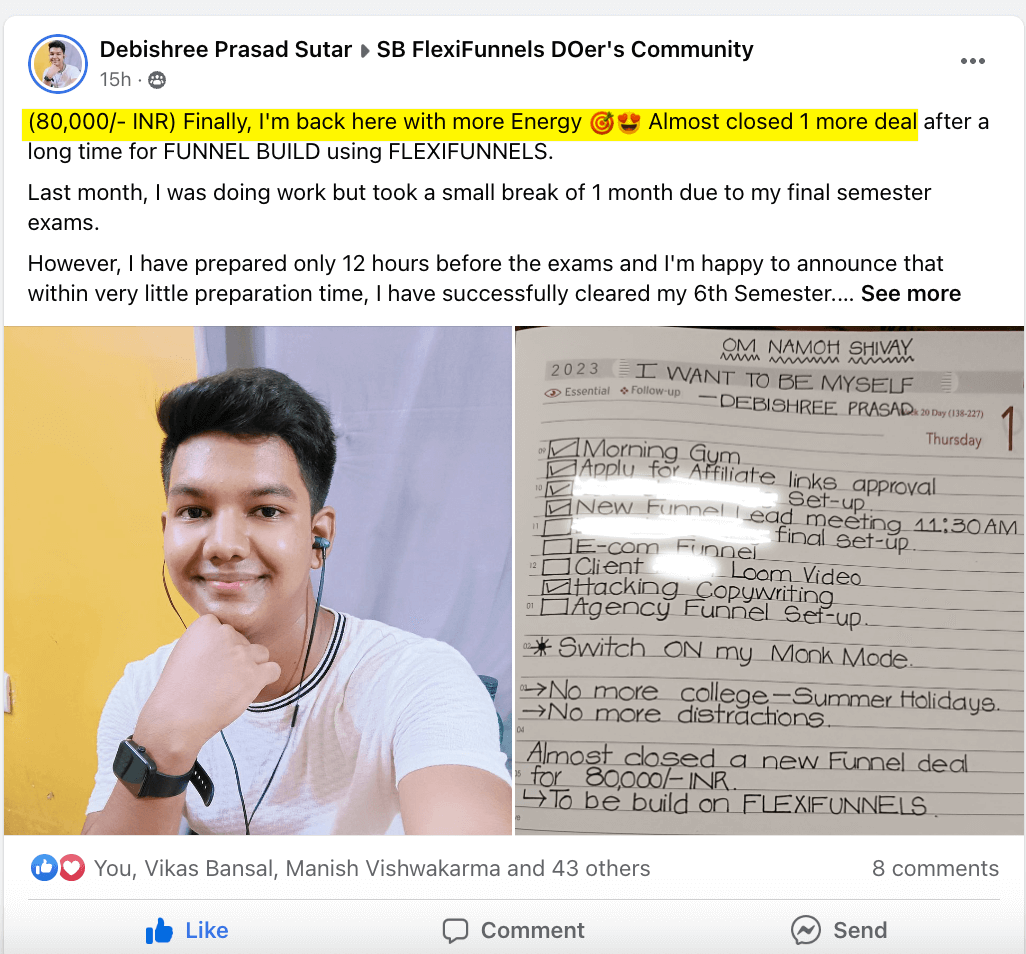Viewport: 1026px width, 954px height.
Task: Open the selfie photo thumbnail
Action: 258,580
